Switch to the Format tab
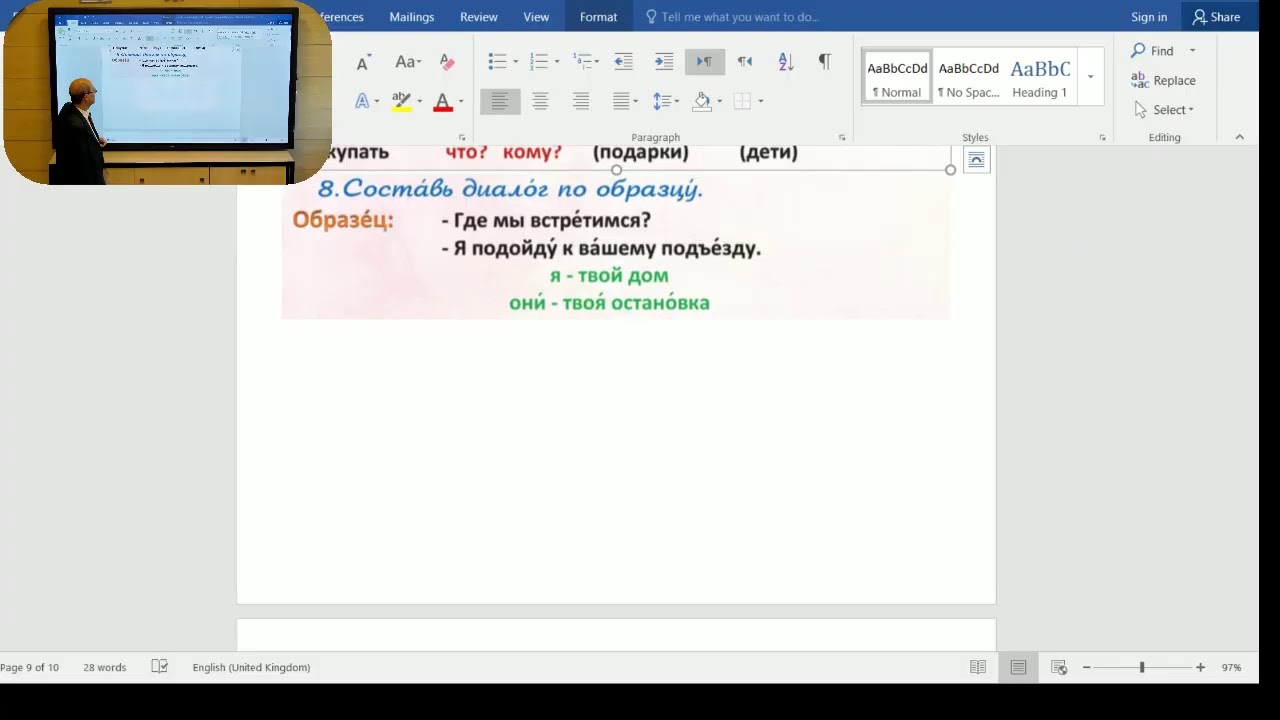 [598, 17]
